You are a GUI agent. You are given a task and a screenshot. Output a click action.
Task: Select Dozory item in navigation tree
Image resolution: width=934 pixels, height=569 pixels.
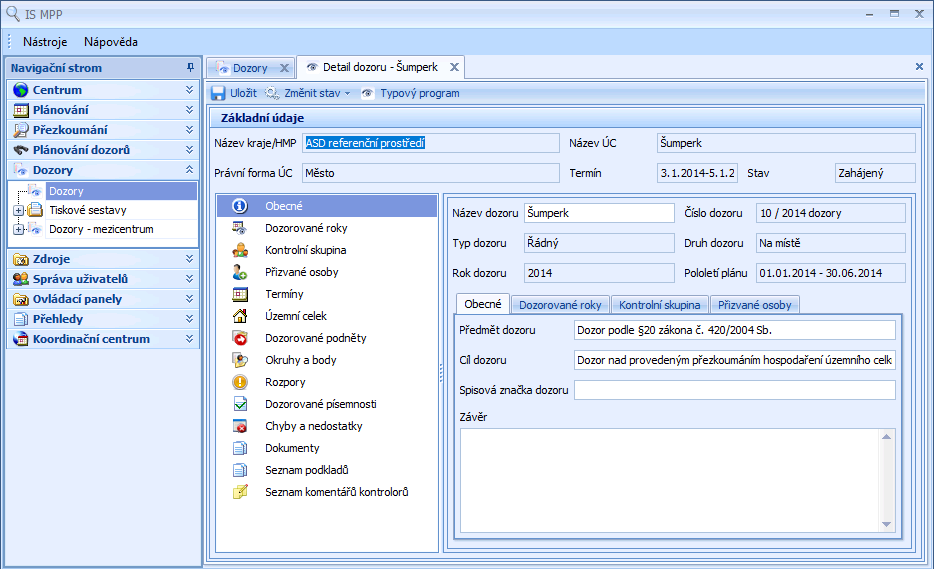point(122,191)
